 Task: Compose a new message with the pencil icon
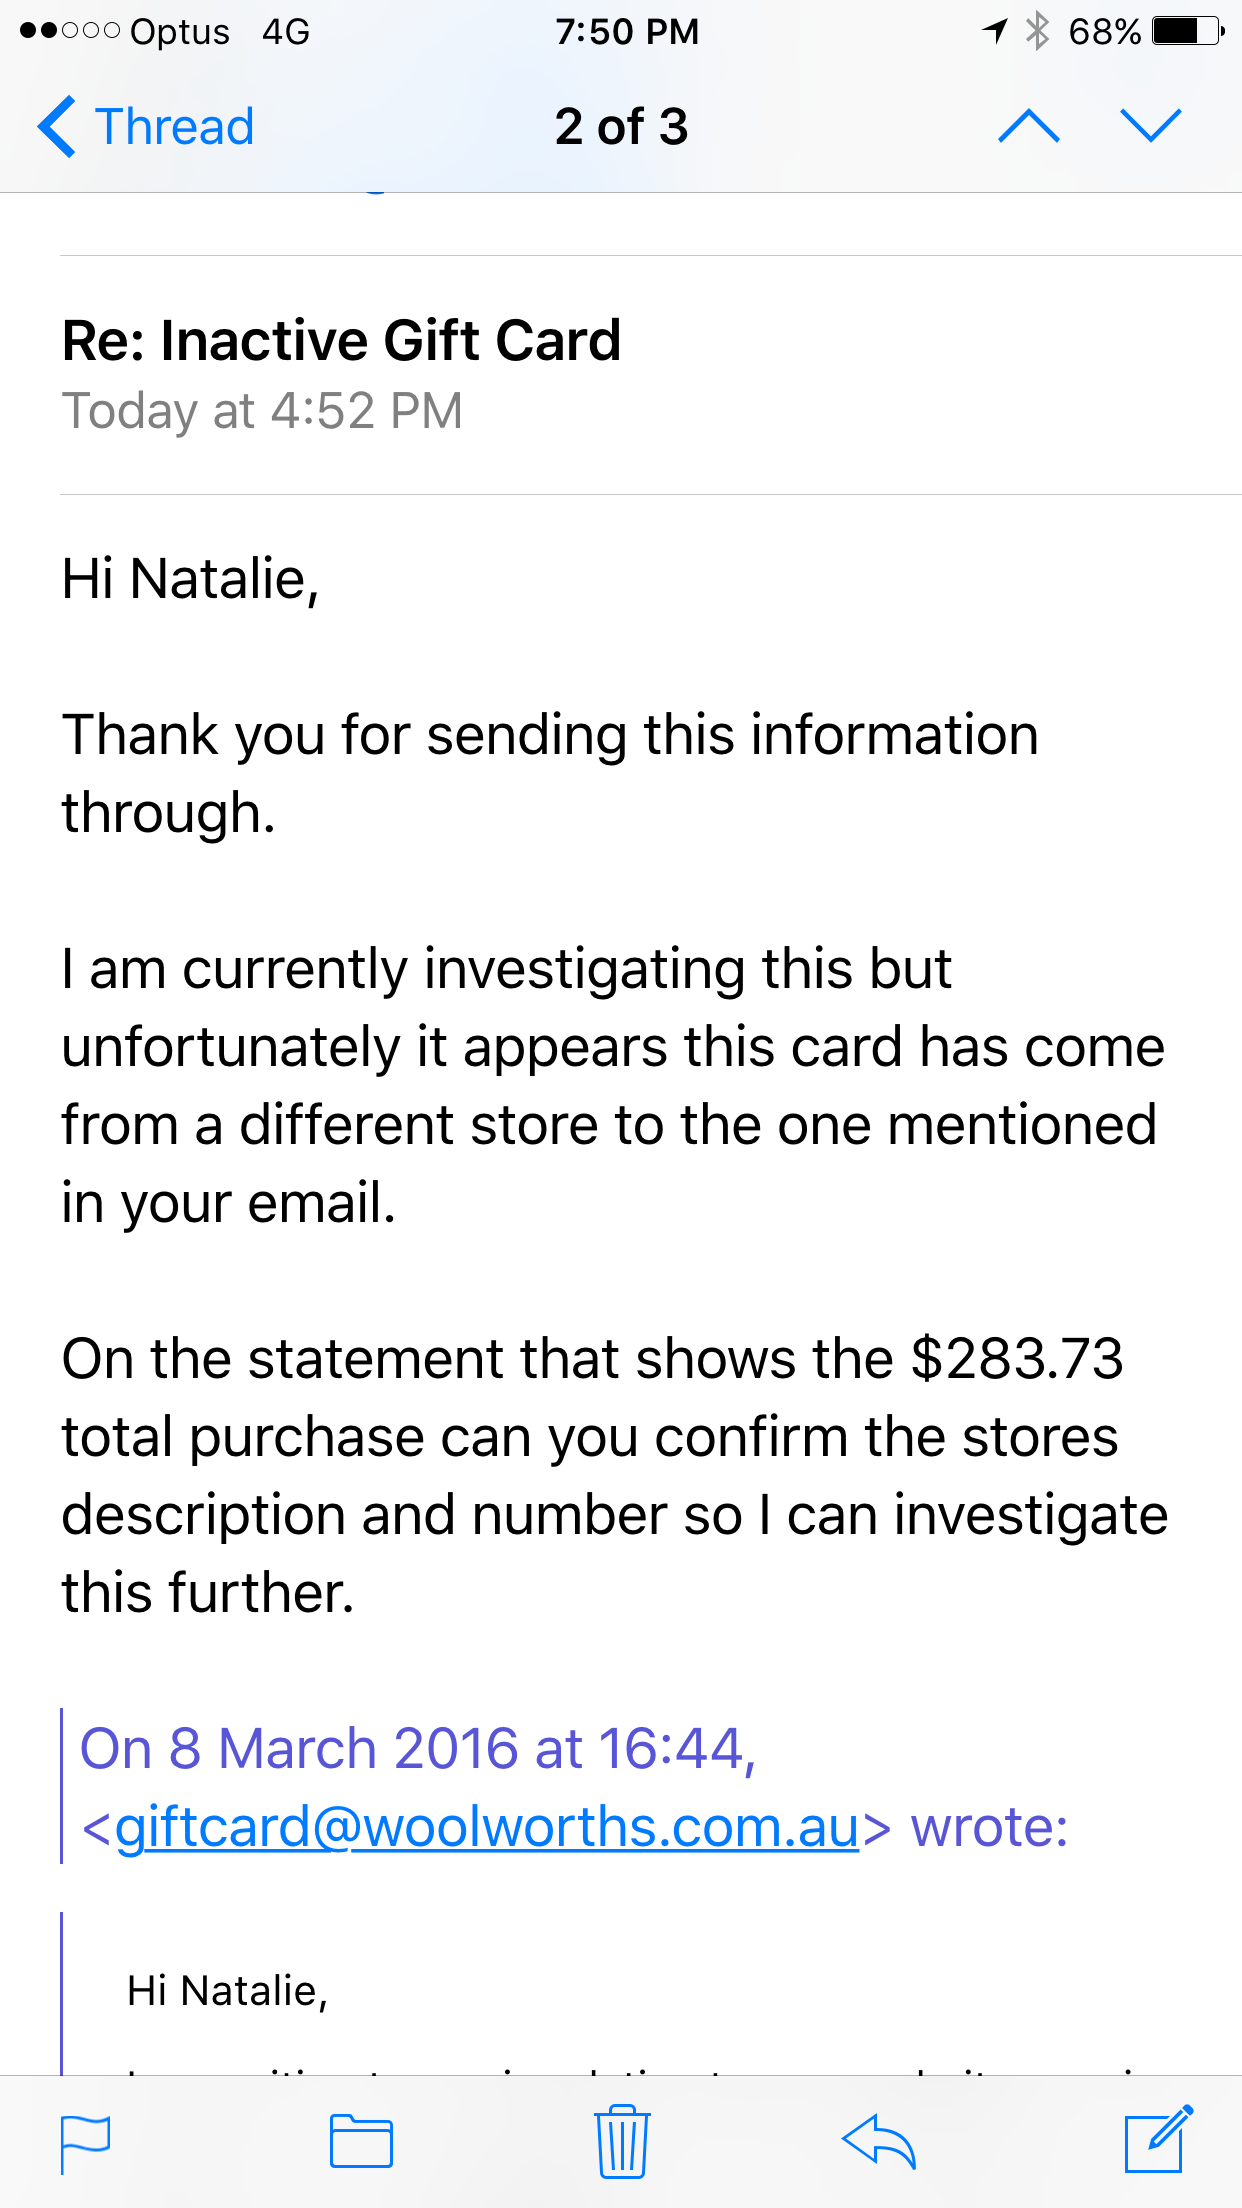pyautogui.click(x=1158, y=2139)
